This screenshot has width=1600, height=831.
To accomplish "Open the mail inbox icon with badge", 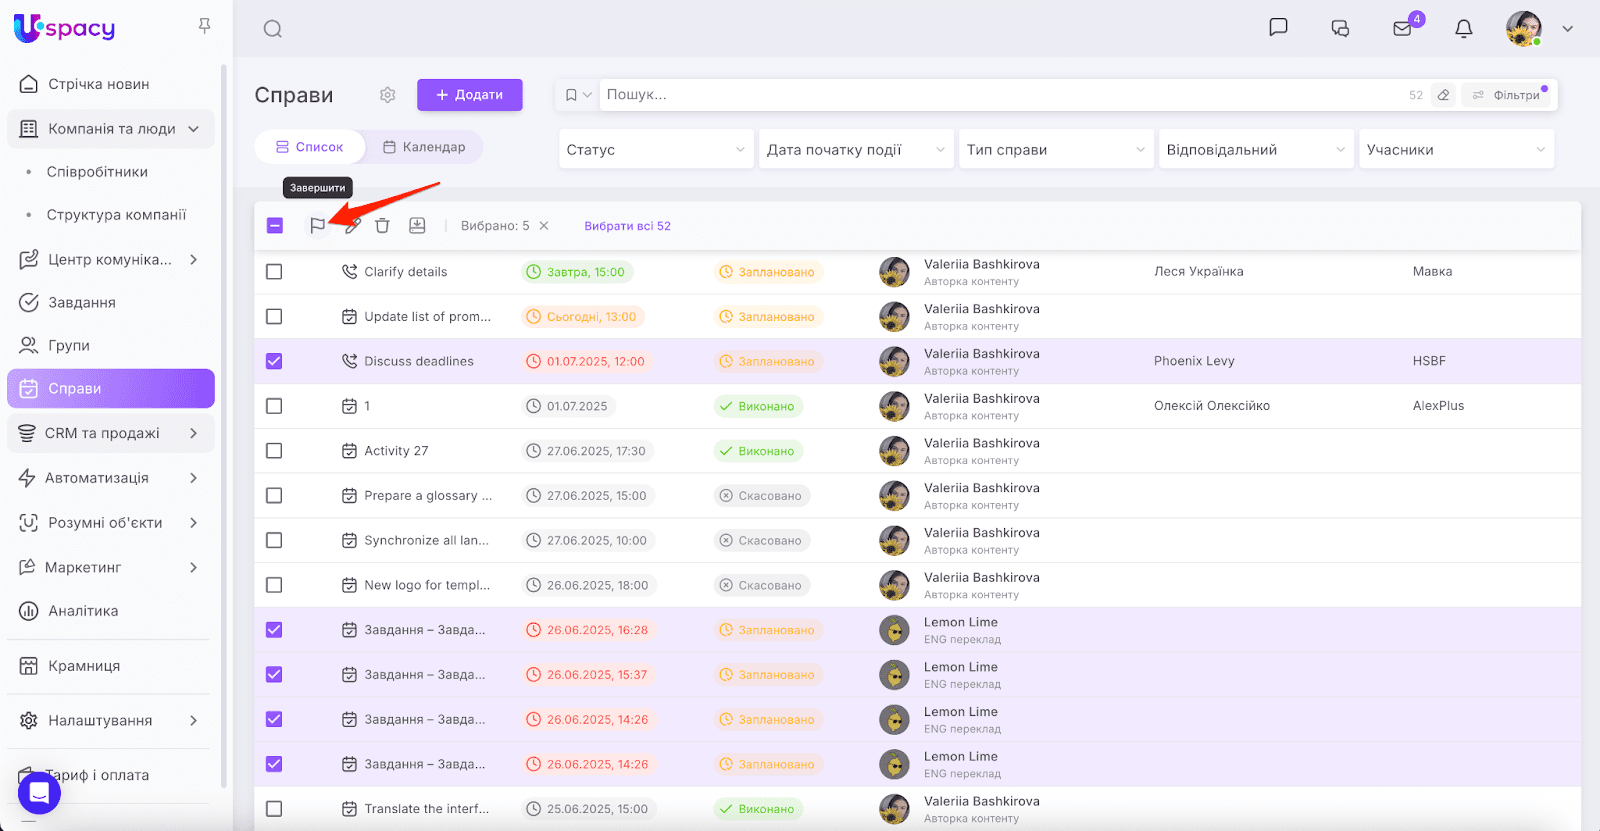I will click(x=1402, y=28).
